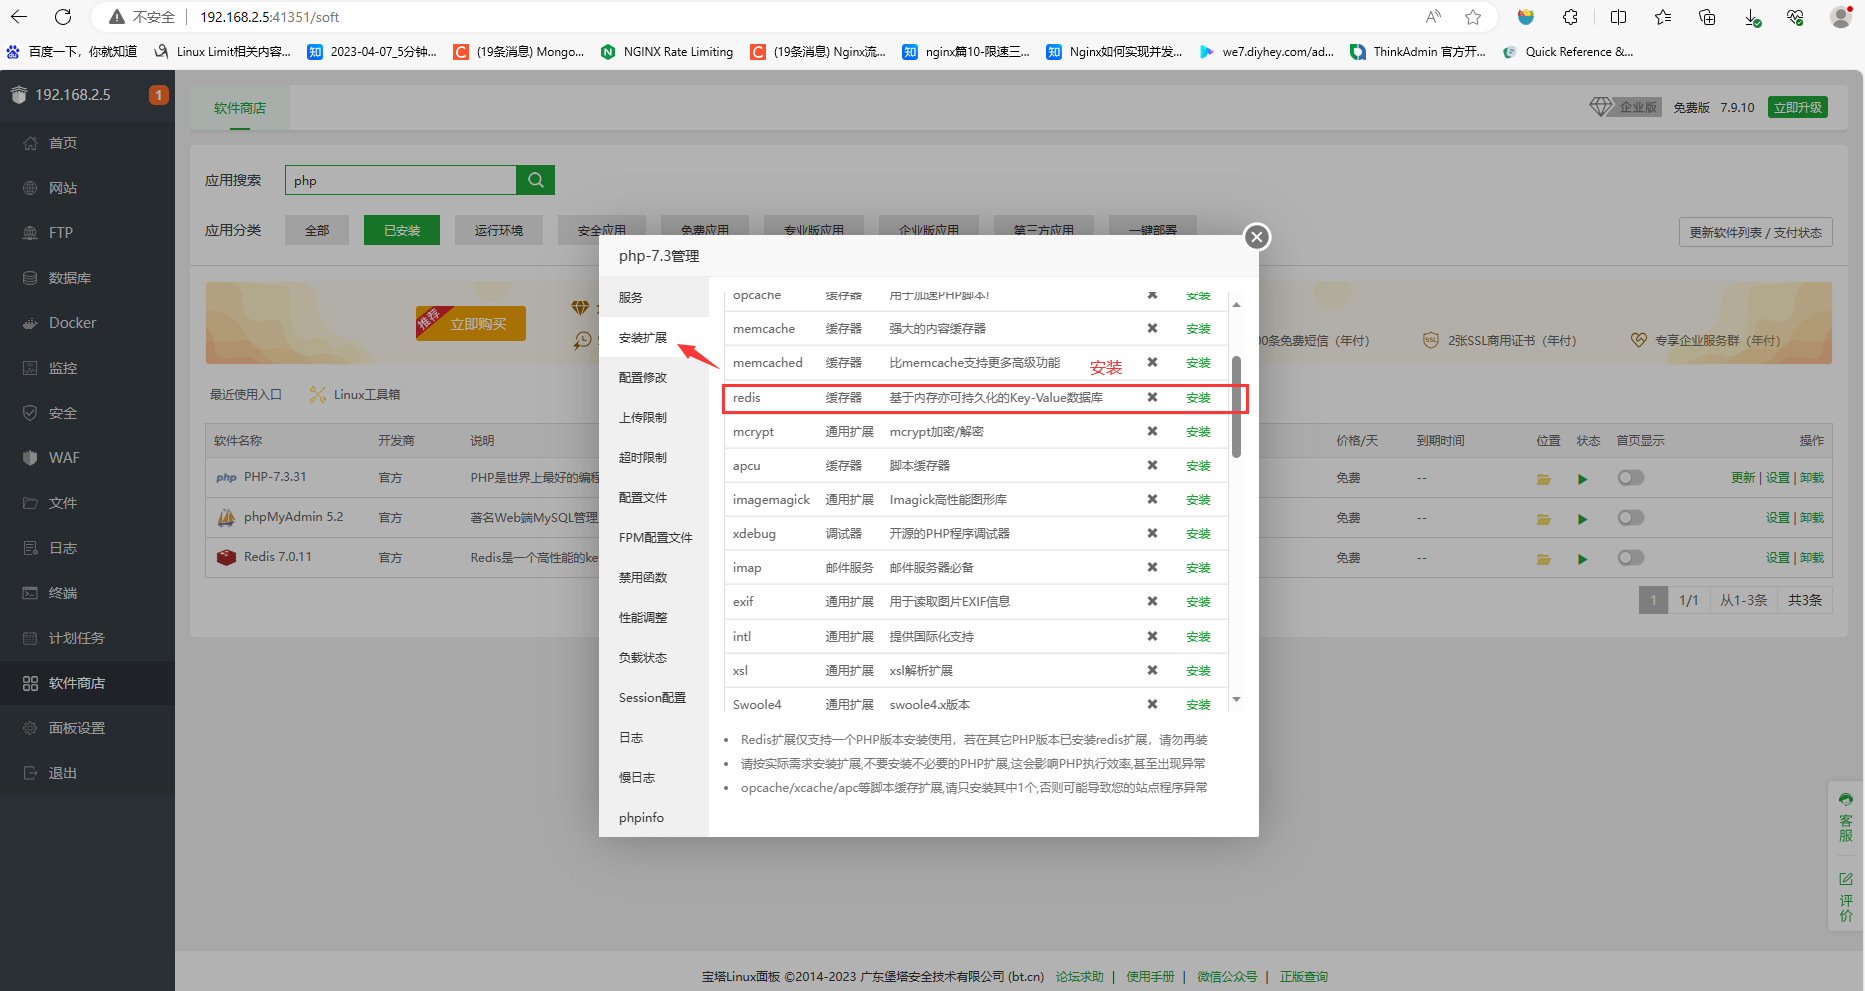Open Linux工具箱 link
Image resolution: width=1865 pixels, height=991 pixels.
coord(355,395)
